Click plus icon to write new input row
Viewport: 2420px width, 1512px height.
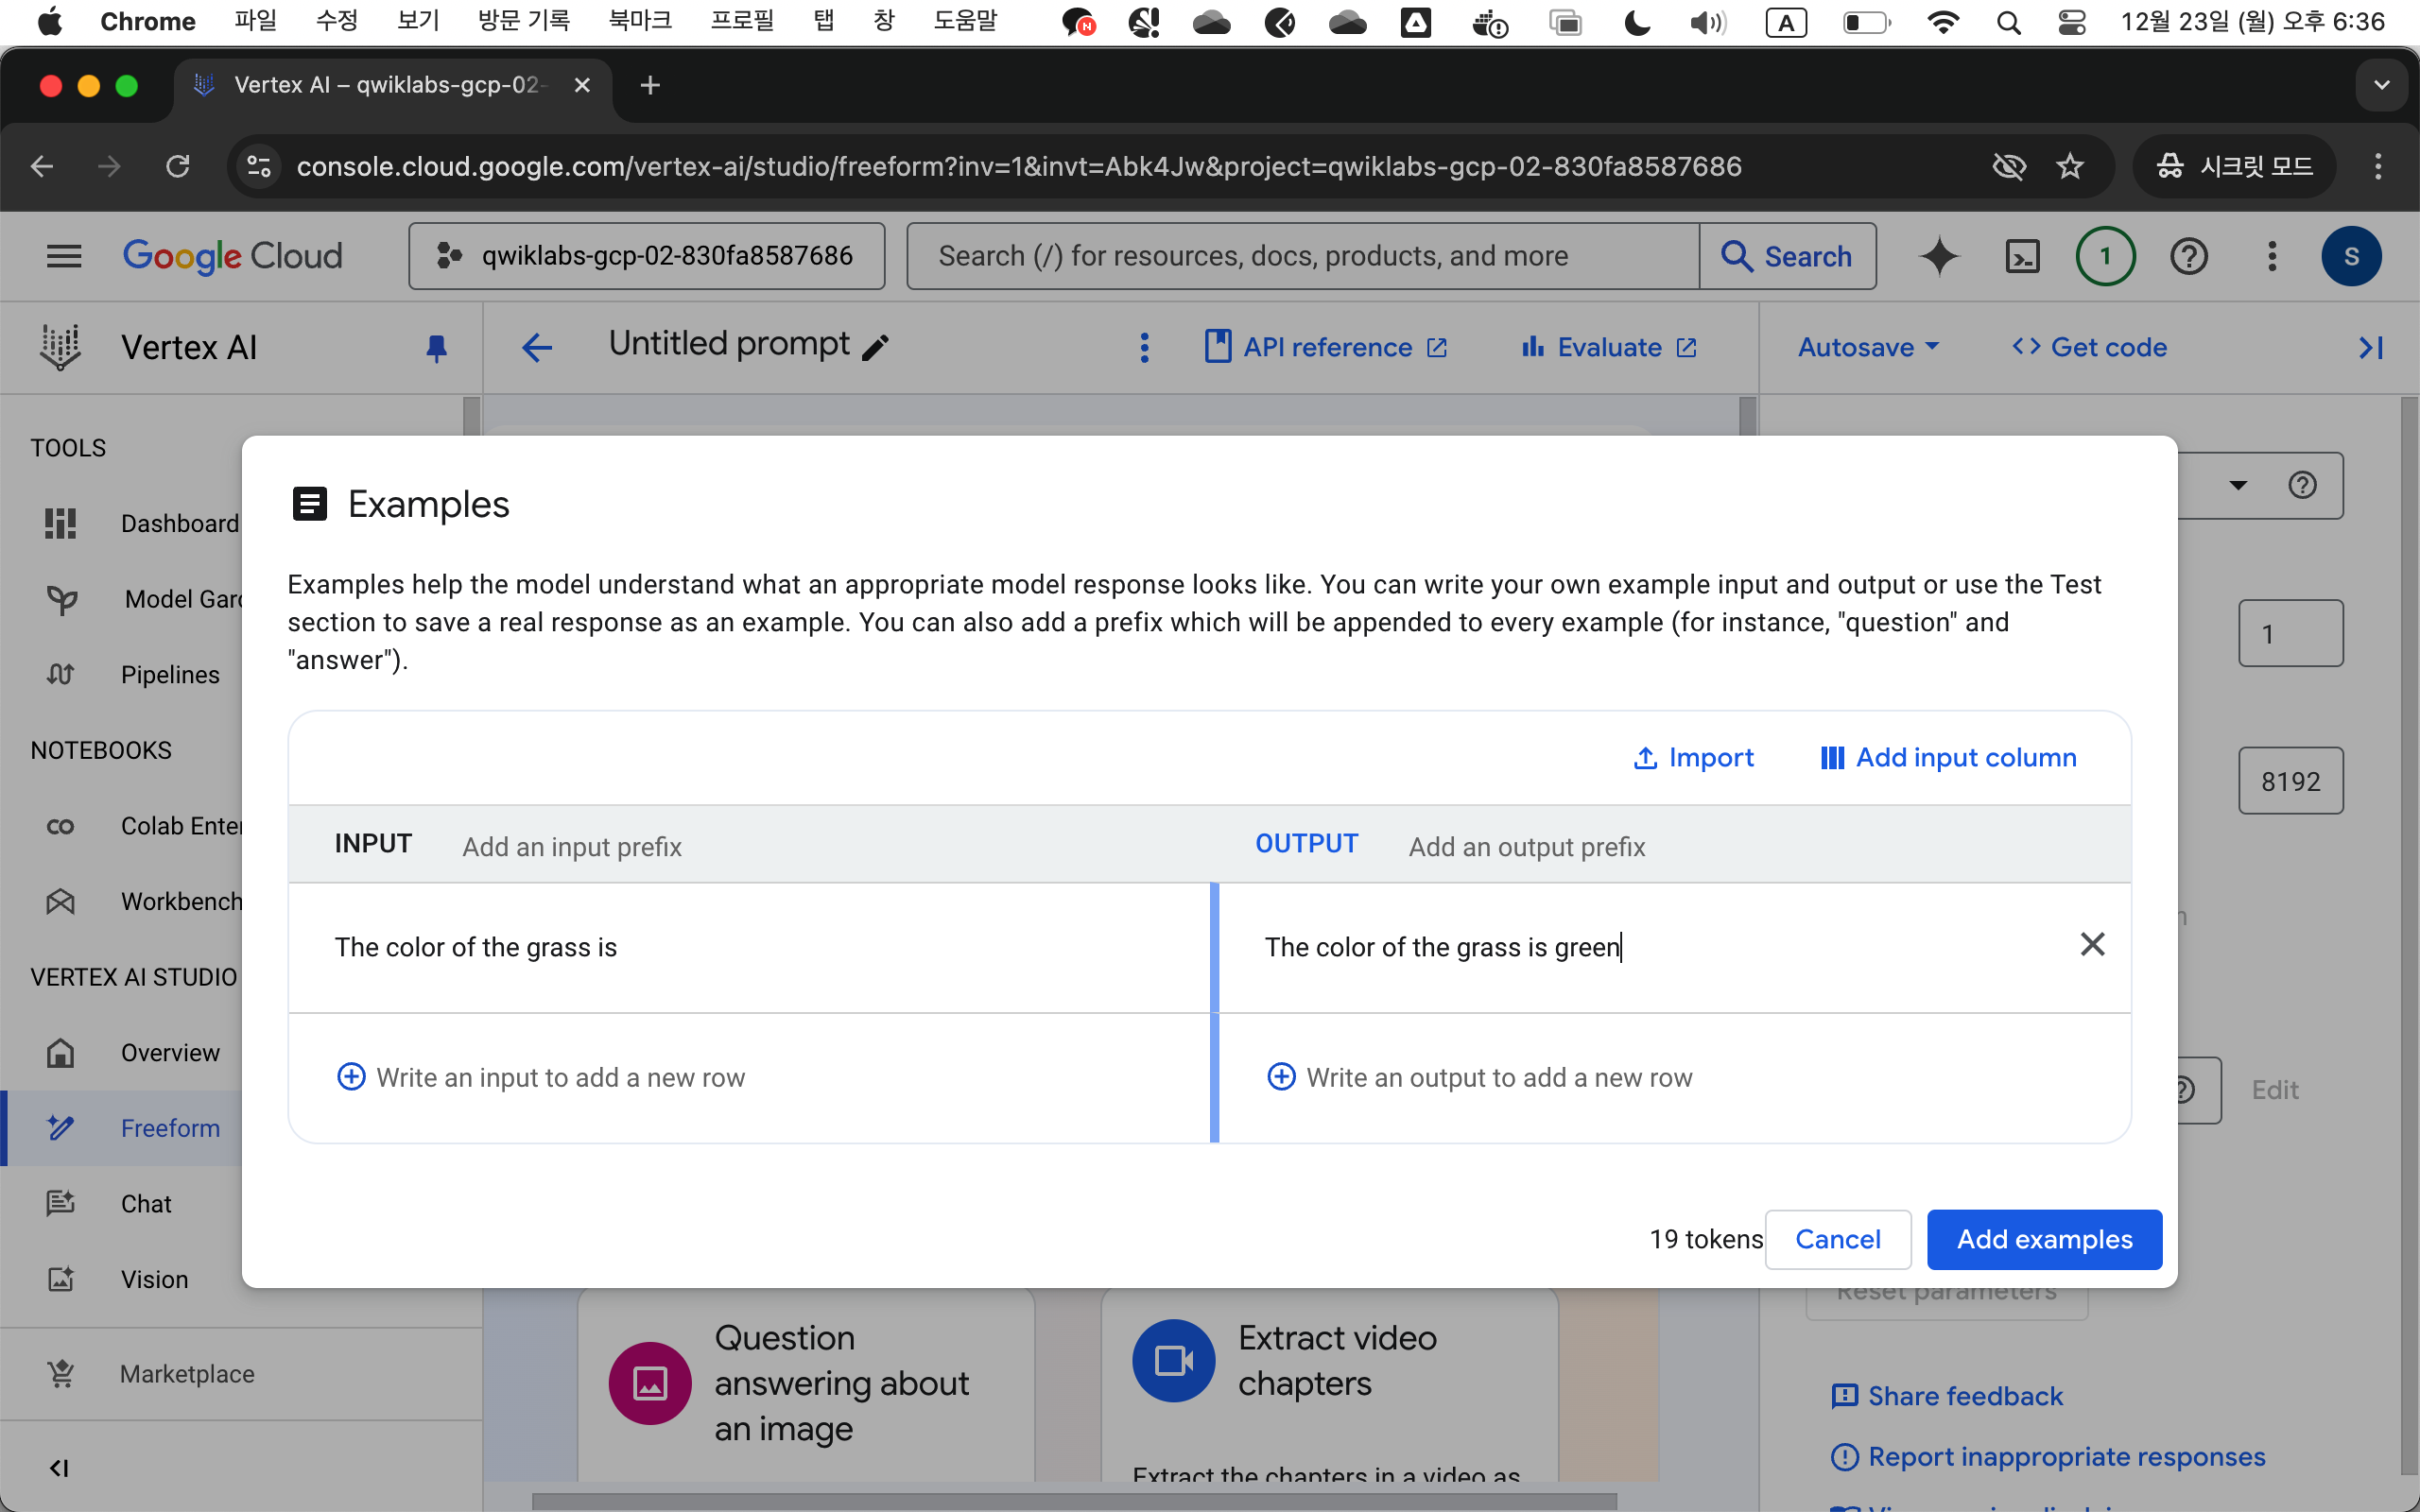[351, 1077]
